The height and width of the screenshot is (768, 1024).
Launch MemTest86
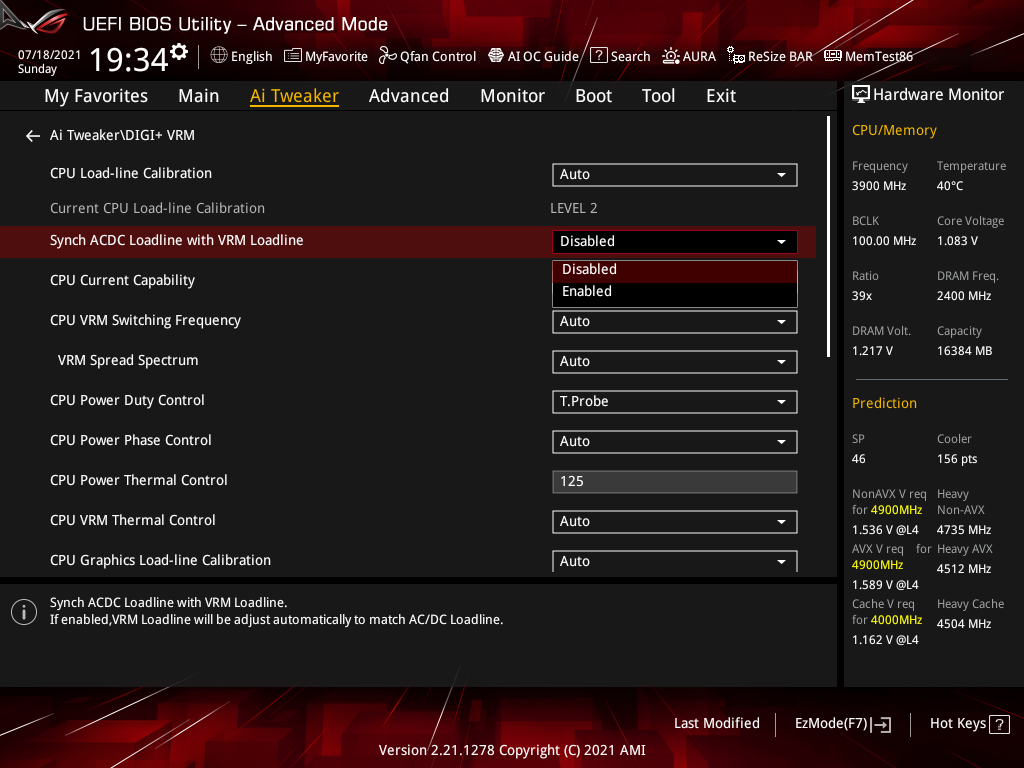point(868,56)
